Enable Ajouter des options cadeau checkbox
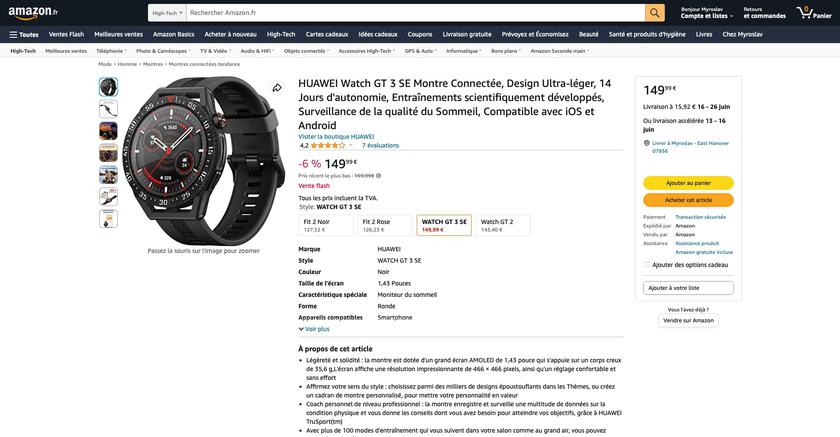Viewport: 840px width, 437px height. [x=647, y=265]
